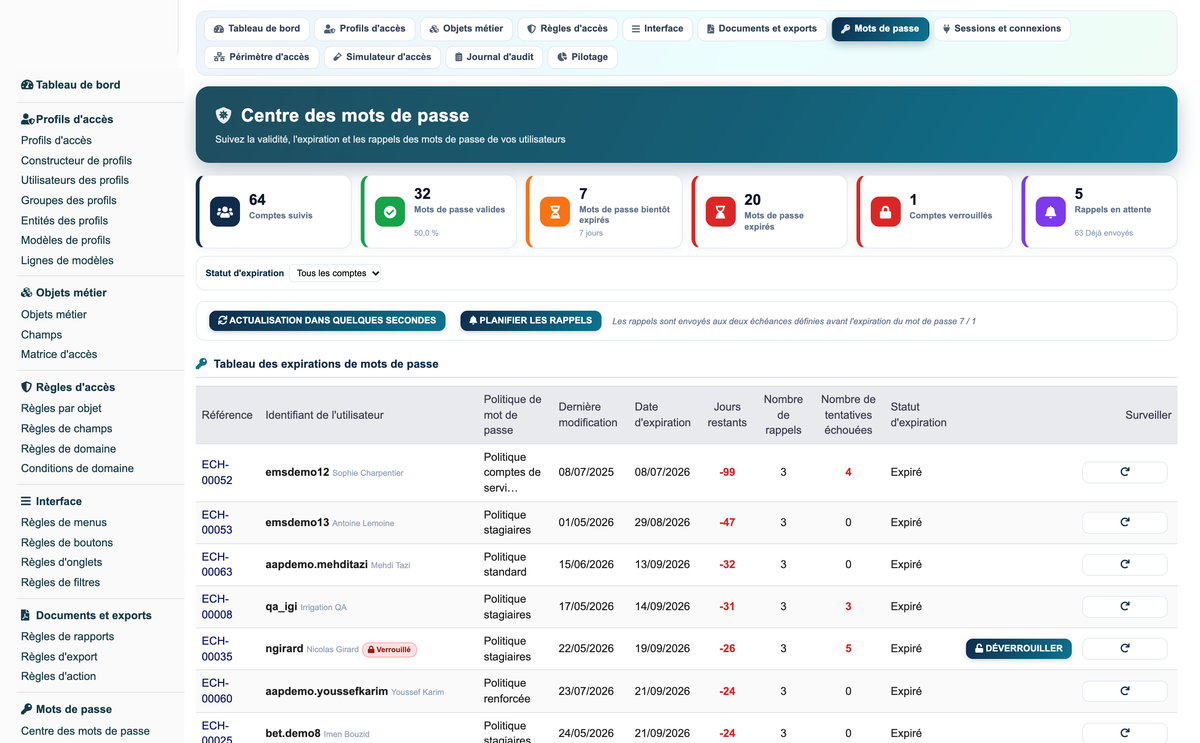The width and height of the screenshot is (1200, 743).
Task: Click the Comptes suivis users icon
Action: [225, 212]
